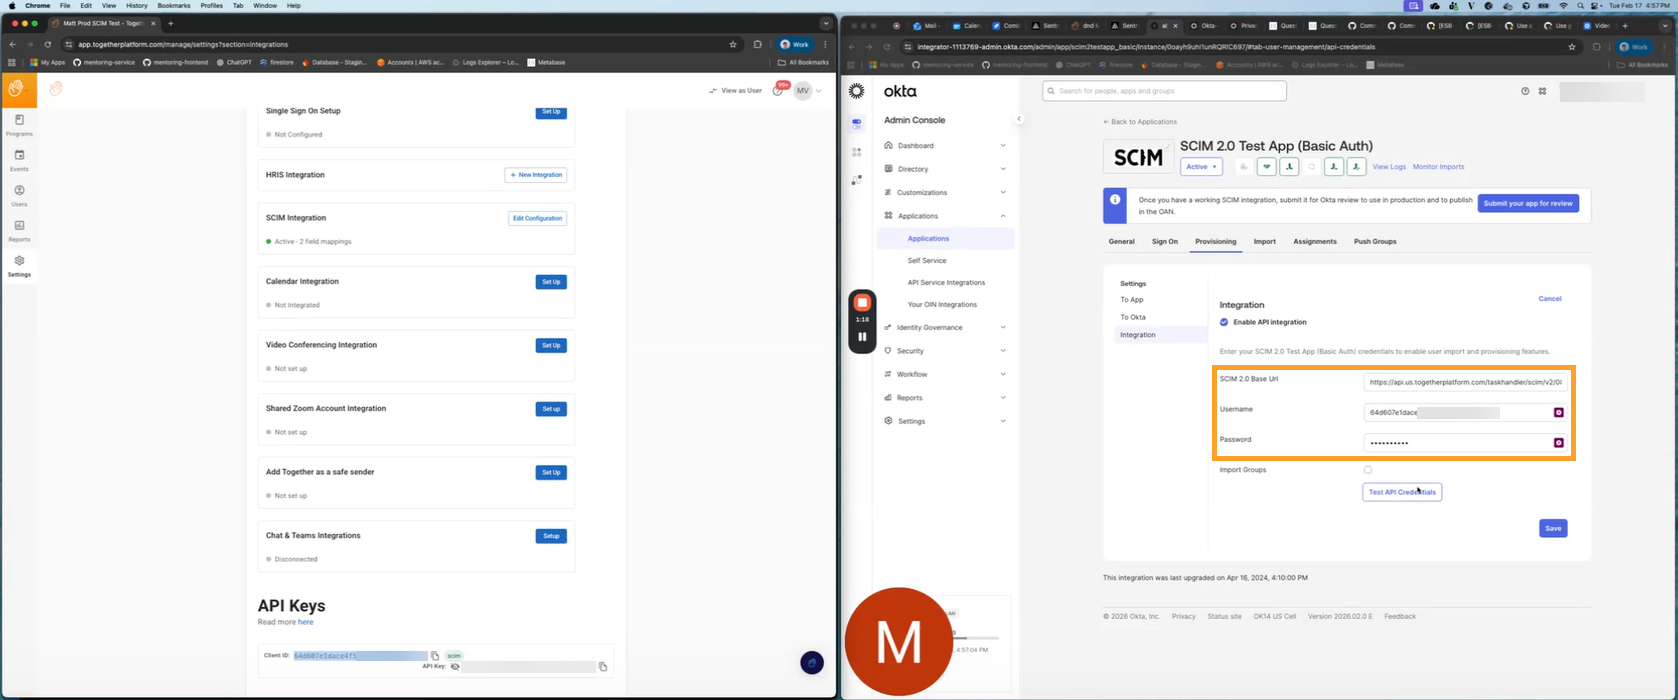Image resolution: width=1678 pixels, height=700 pixels.
Task: Switch to the Assignments tab
Action: tap(1315, 242)
